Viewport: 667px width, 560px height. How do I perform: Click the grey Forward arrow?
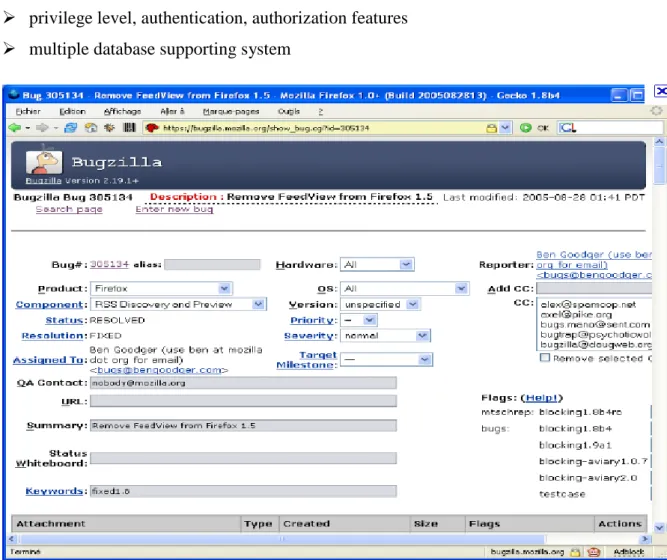pos(42,128)
